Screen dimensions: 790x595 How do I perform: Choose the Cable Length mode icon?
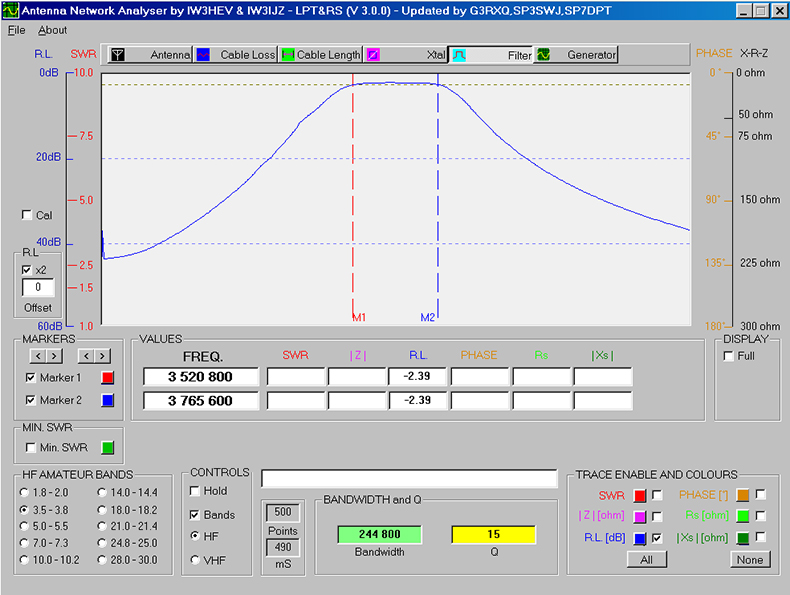pyautogui.click(x=288, y=55)
